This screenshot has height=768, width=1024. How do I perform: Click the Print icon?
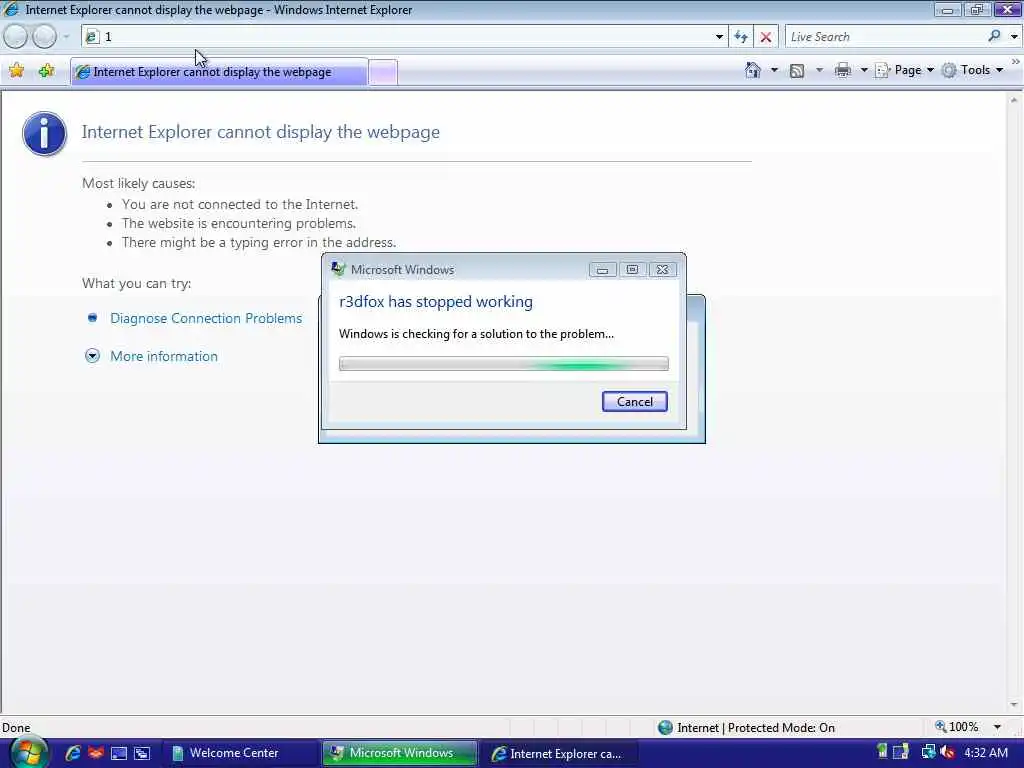pyautogui.click(x=843, y=70)
